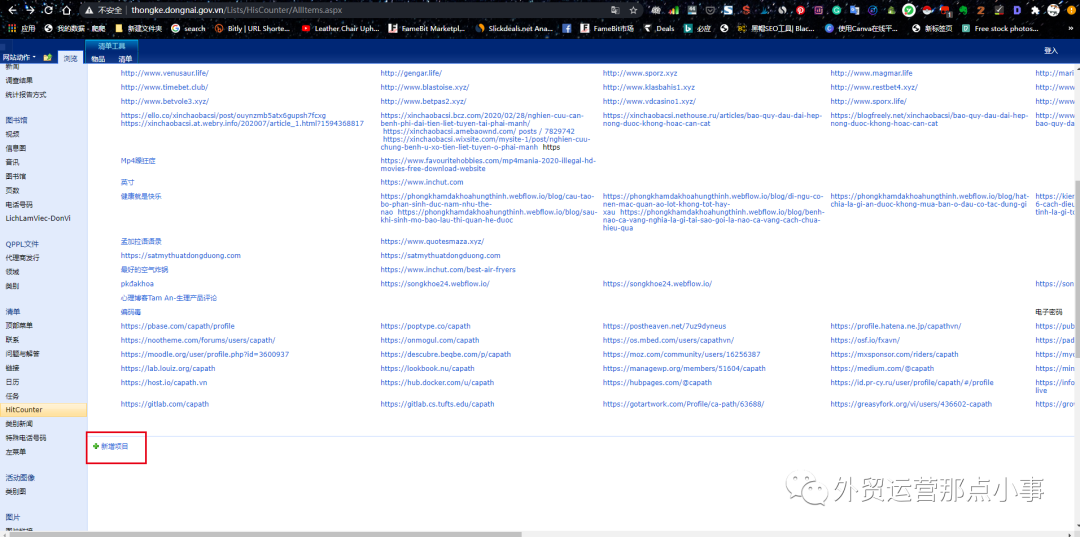The image size is (1080, 537).
Task: Open the https://hubpages.com/@capath link
Action: 657,383
